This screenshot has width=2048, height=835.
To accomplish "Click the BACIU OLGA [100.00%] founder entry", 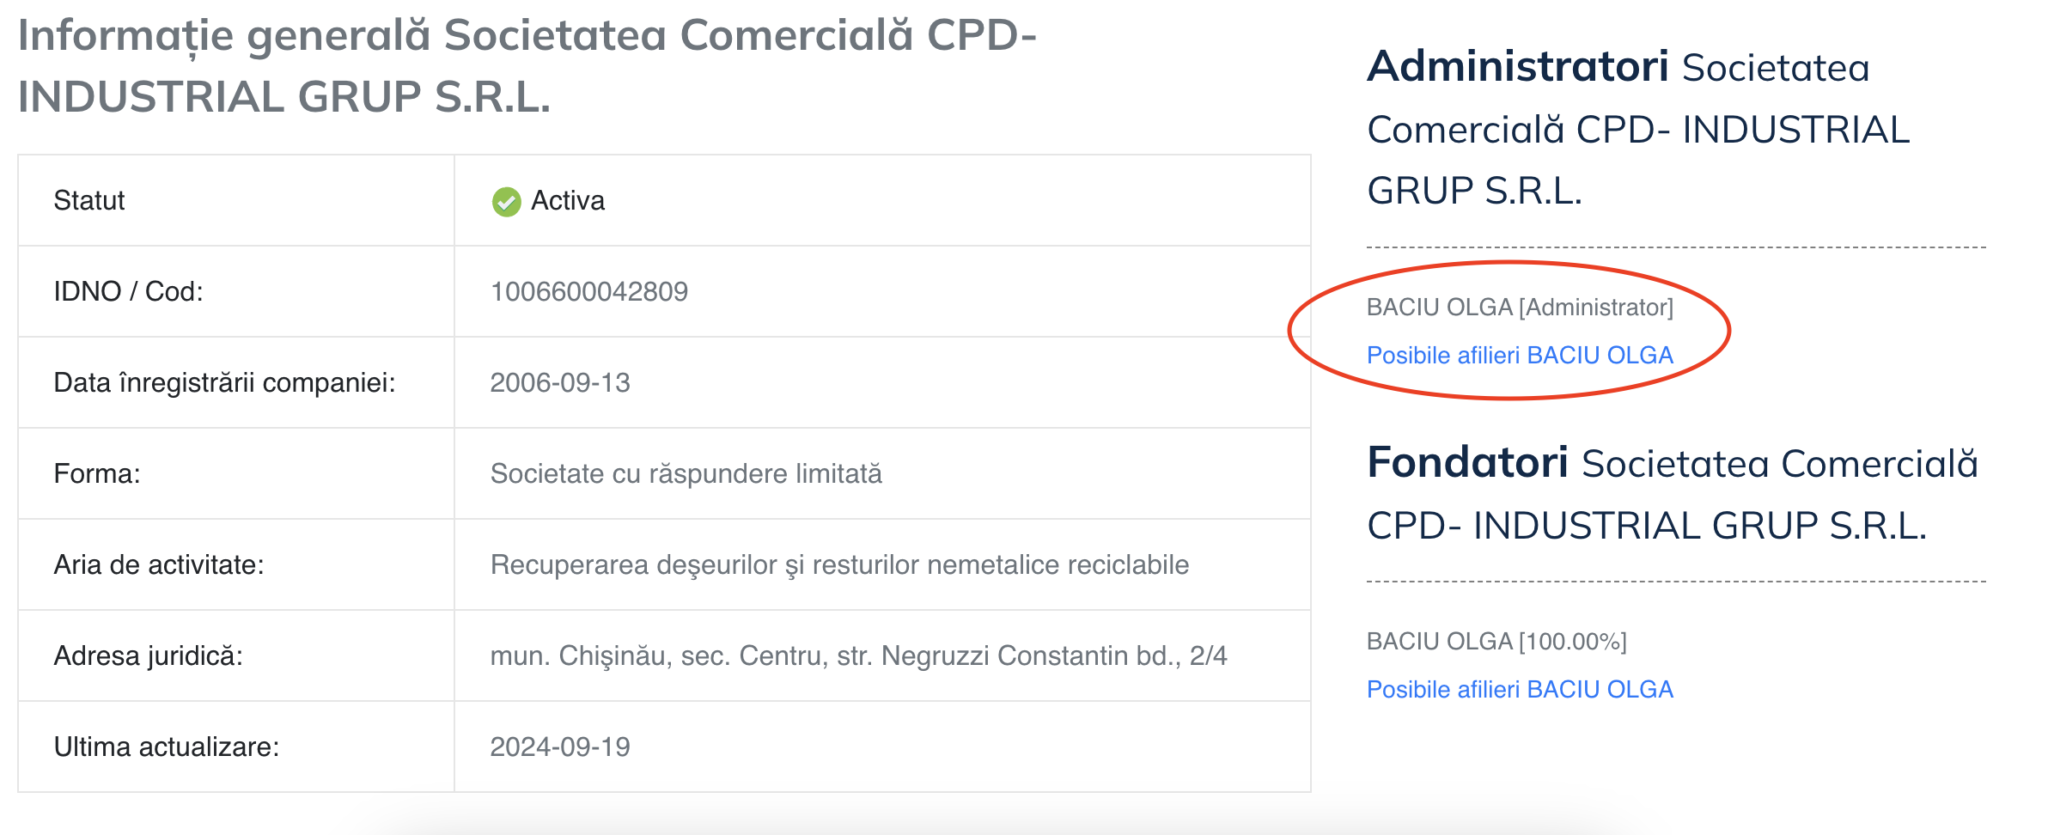I will pos(1496,641).
